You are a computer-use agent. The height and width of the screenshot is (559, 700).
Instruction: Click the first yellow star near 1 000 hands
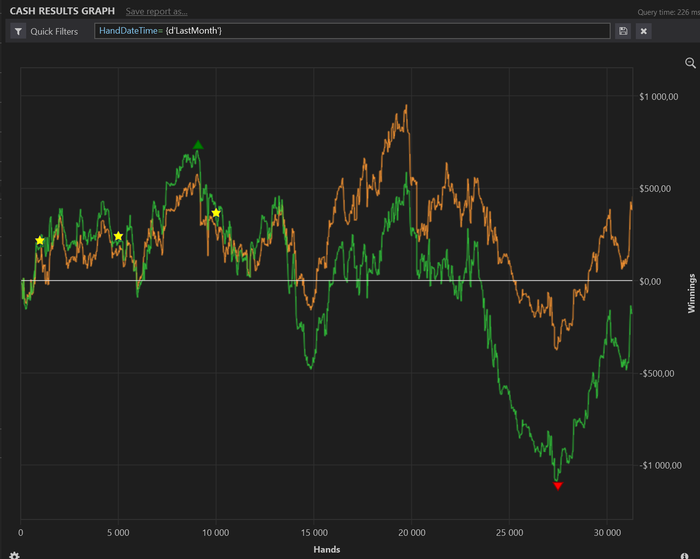tap(40, 241)
